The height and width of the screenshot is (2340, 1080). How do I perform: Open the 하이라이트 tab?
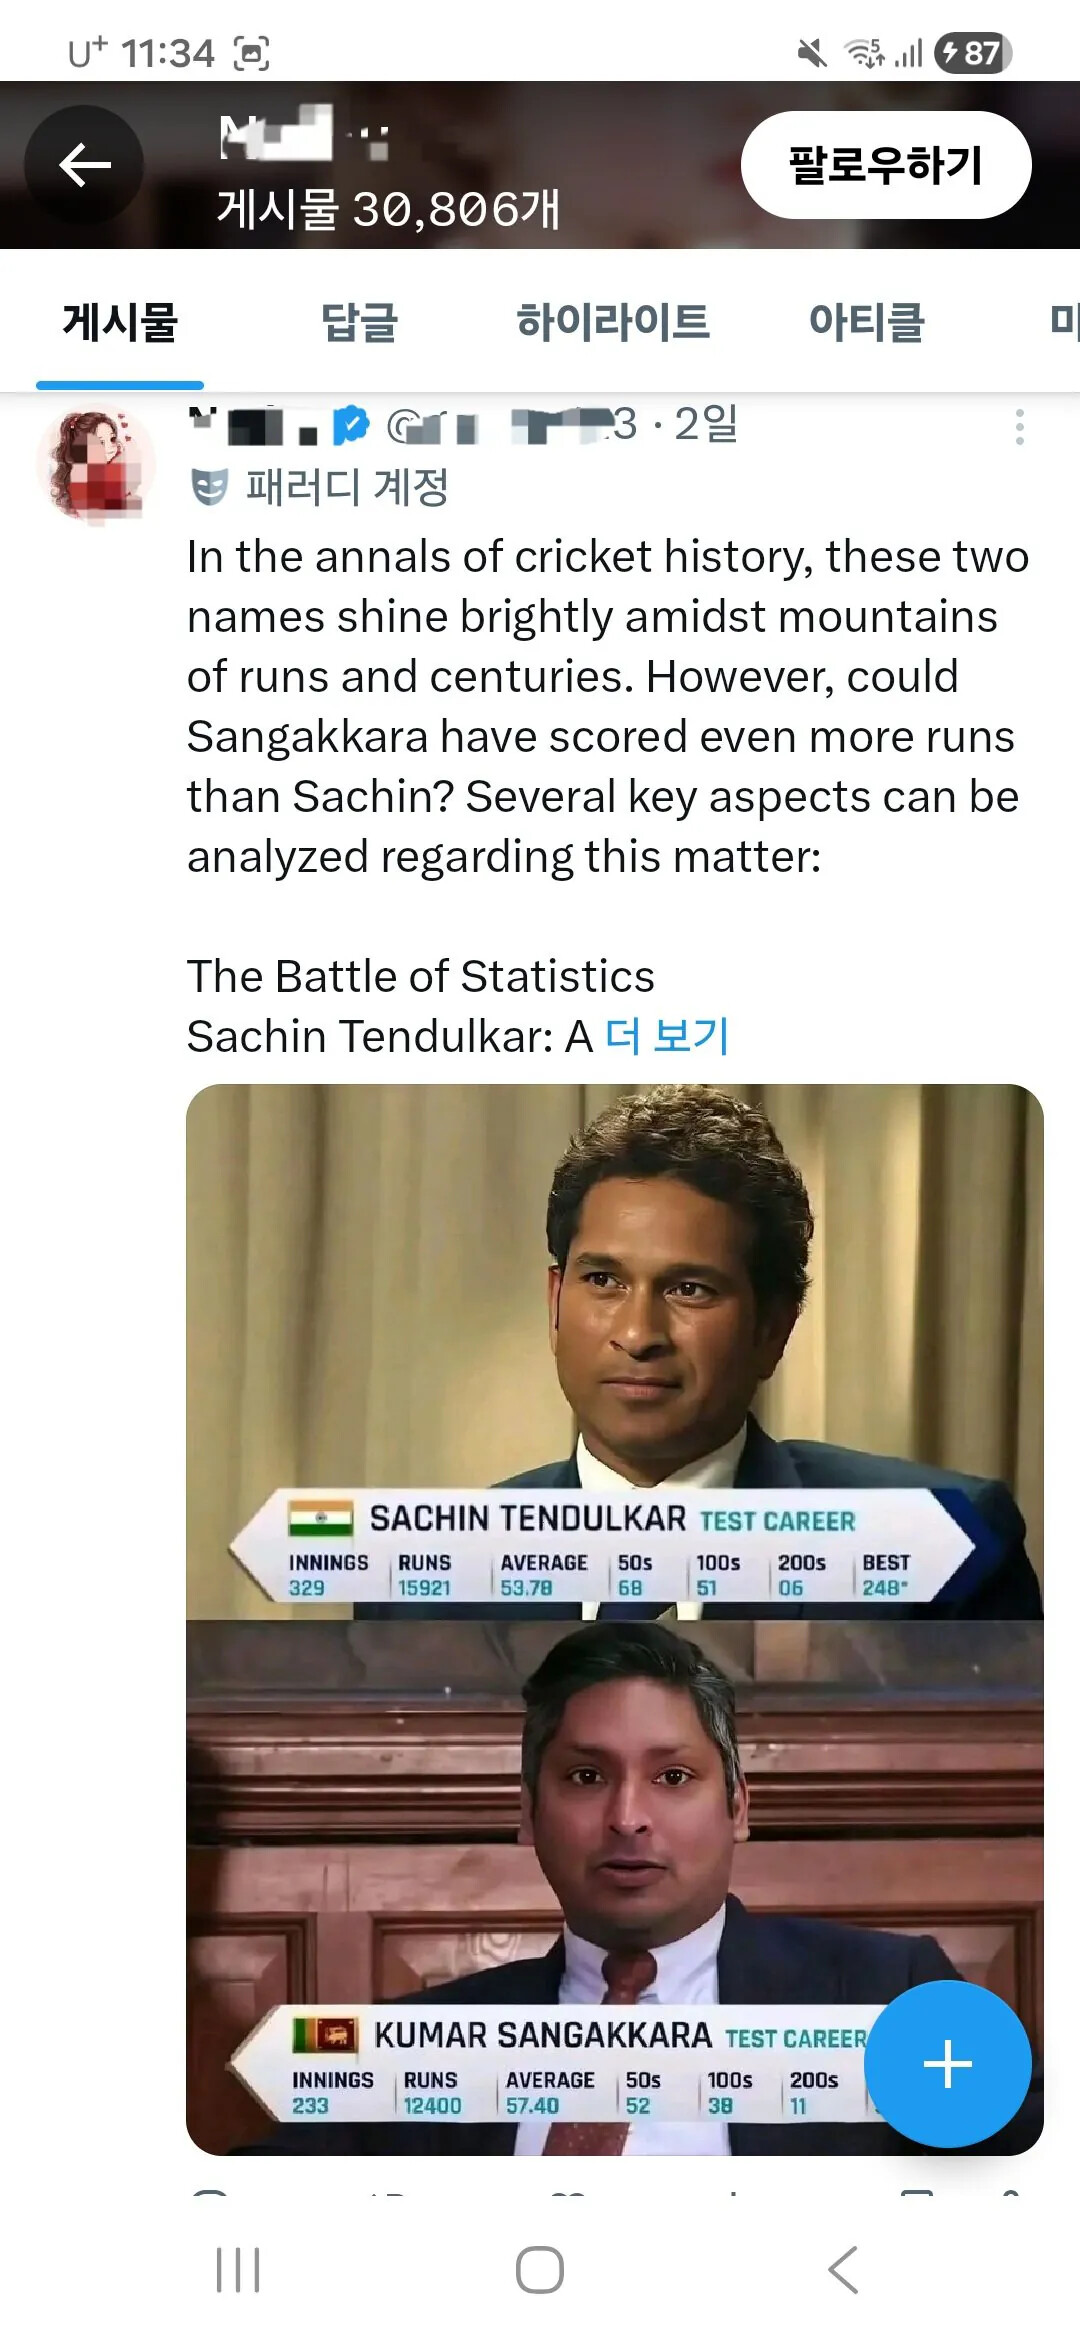coord(612,322)
